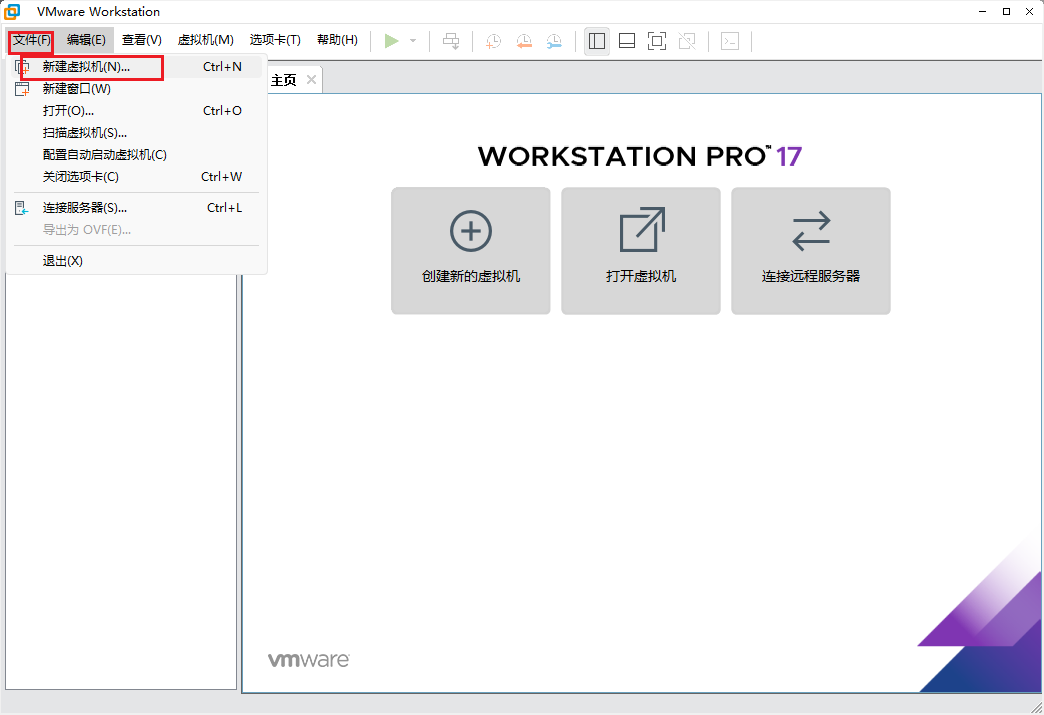Image resolution: width=1044 pixels, height=715 pixels.
Task: Click the green power on play button
Action: (x=392, y=41)
